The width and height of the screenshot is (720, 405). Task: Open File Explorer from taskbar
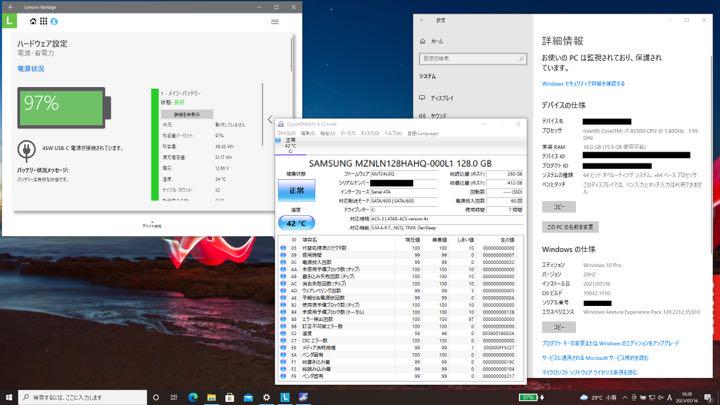(211, 397)
